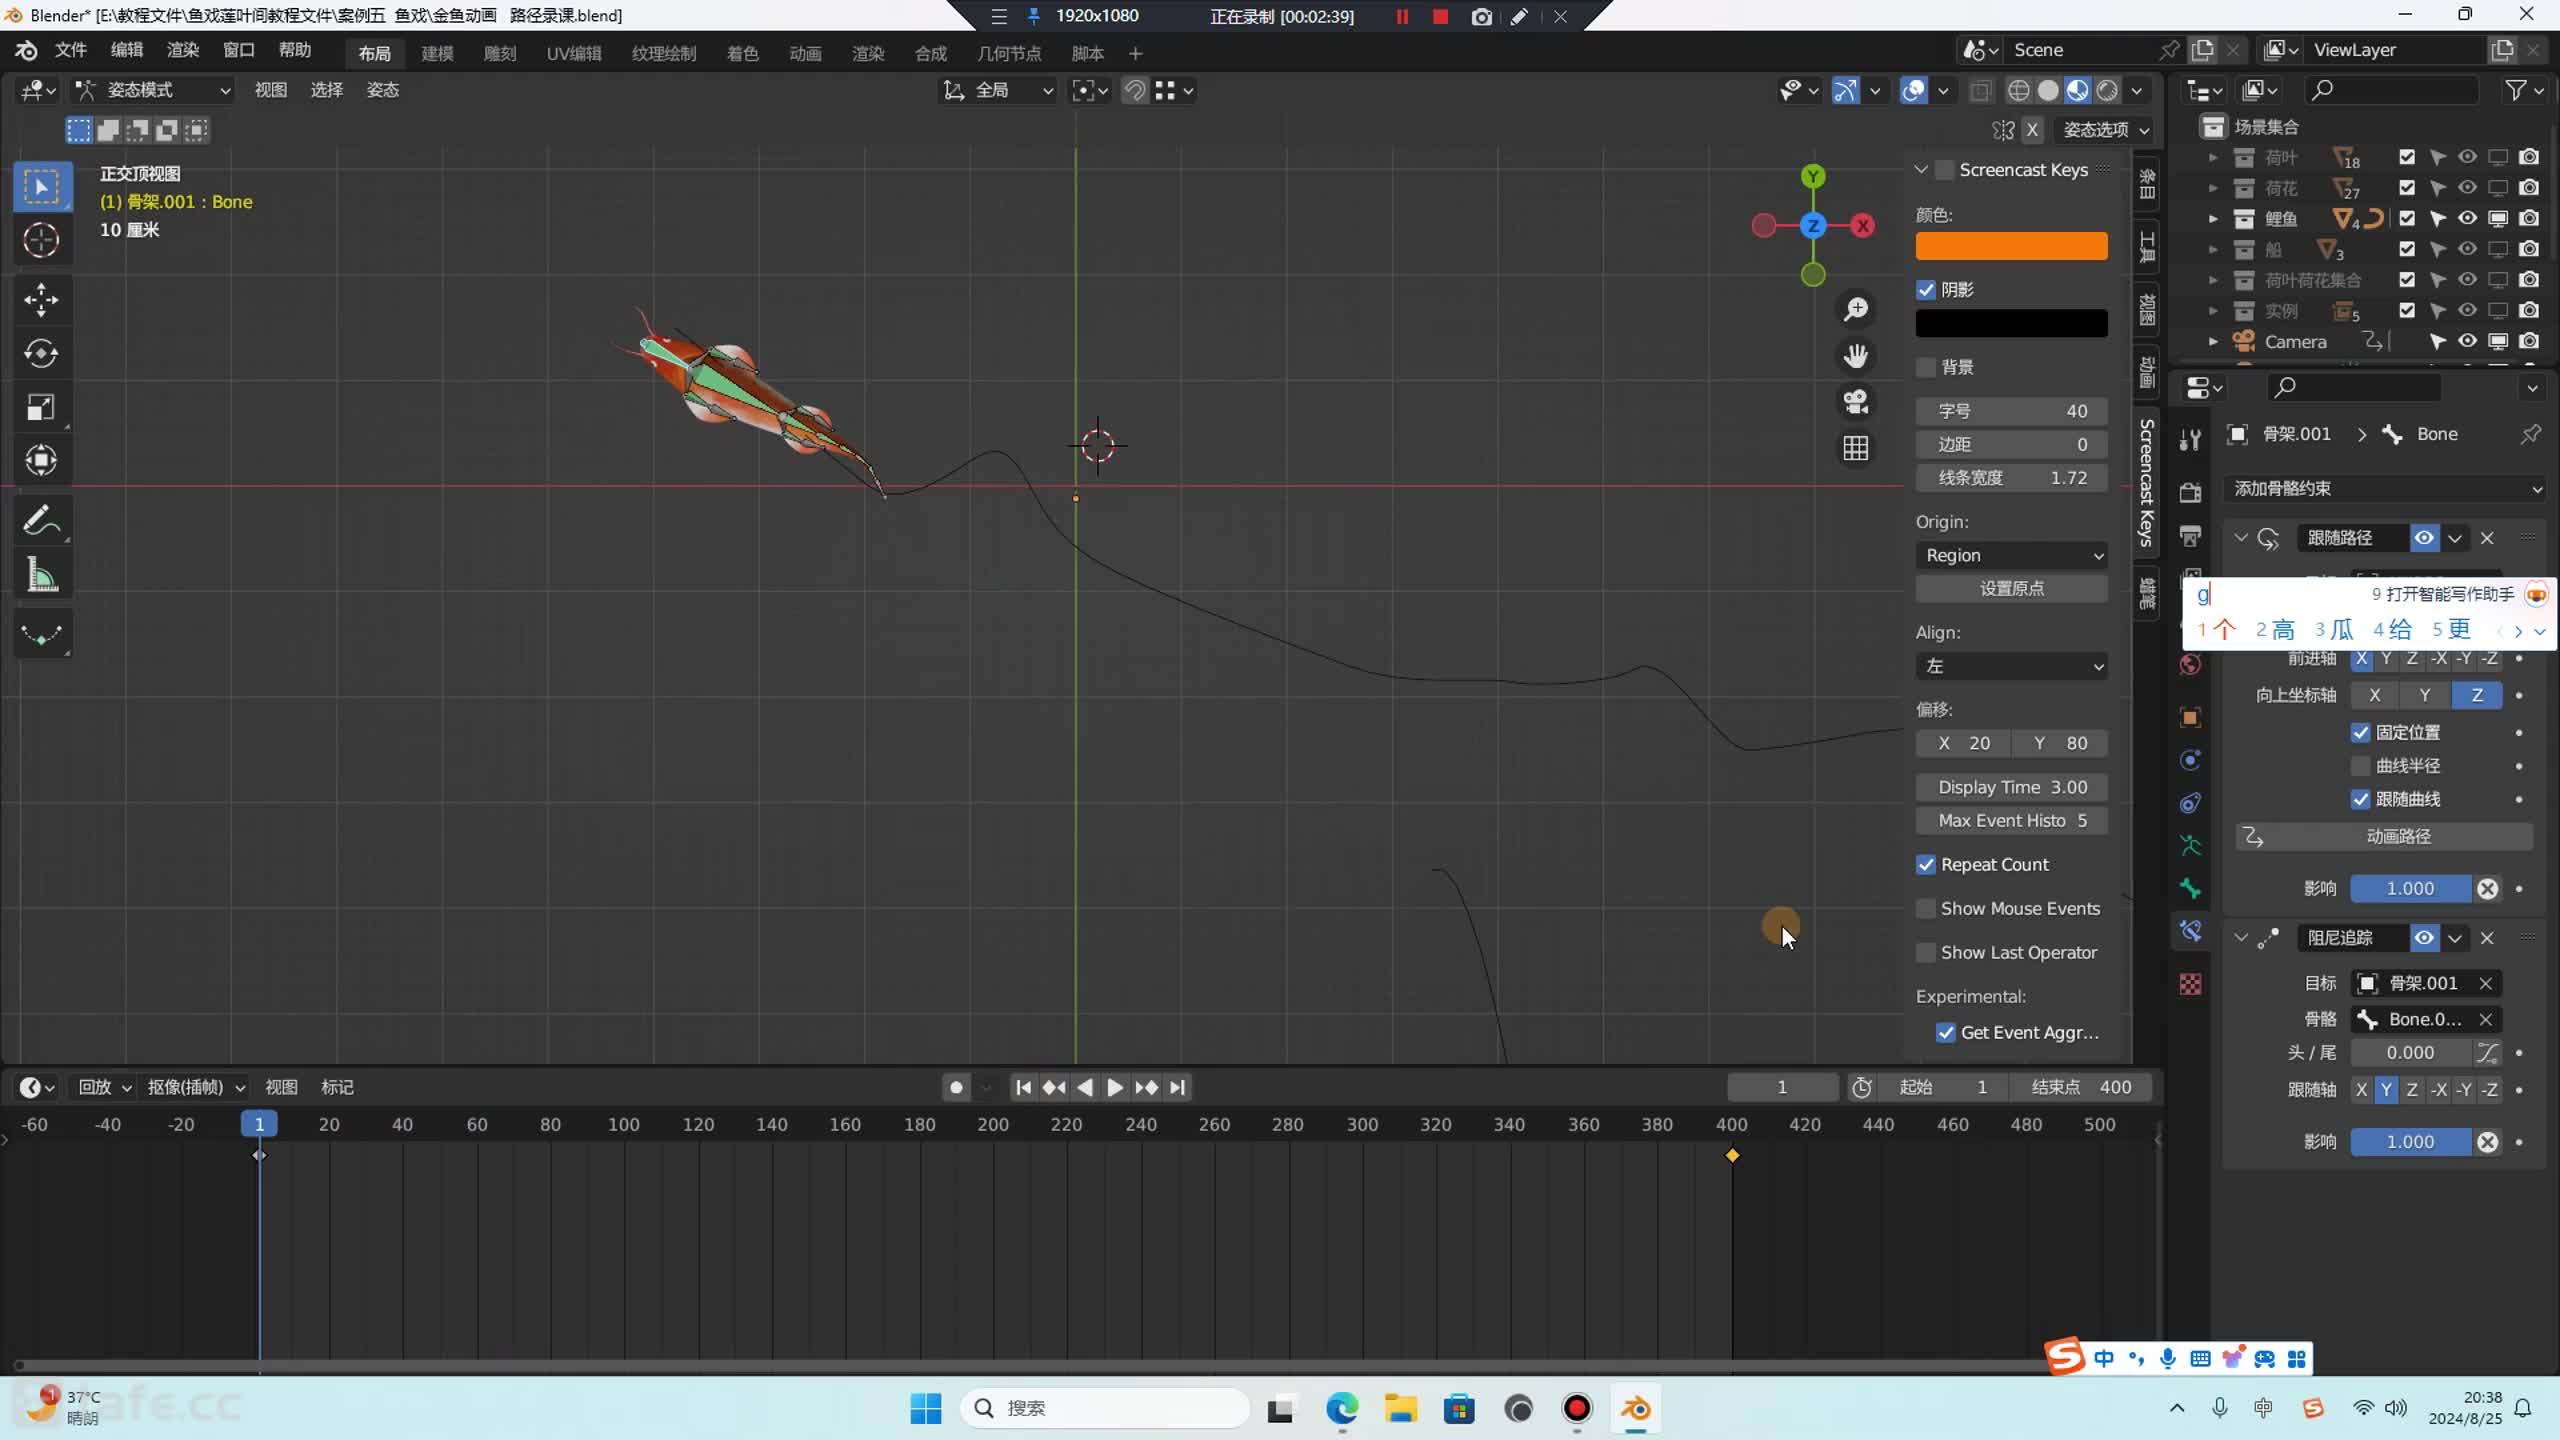The width and height of the screenshot is (2560, 1440).
Task: Switch orthographic perspective grid icon
Action: pos(1856,449)
